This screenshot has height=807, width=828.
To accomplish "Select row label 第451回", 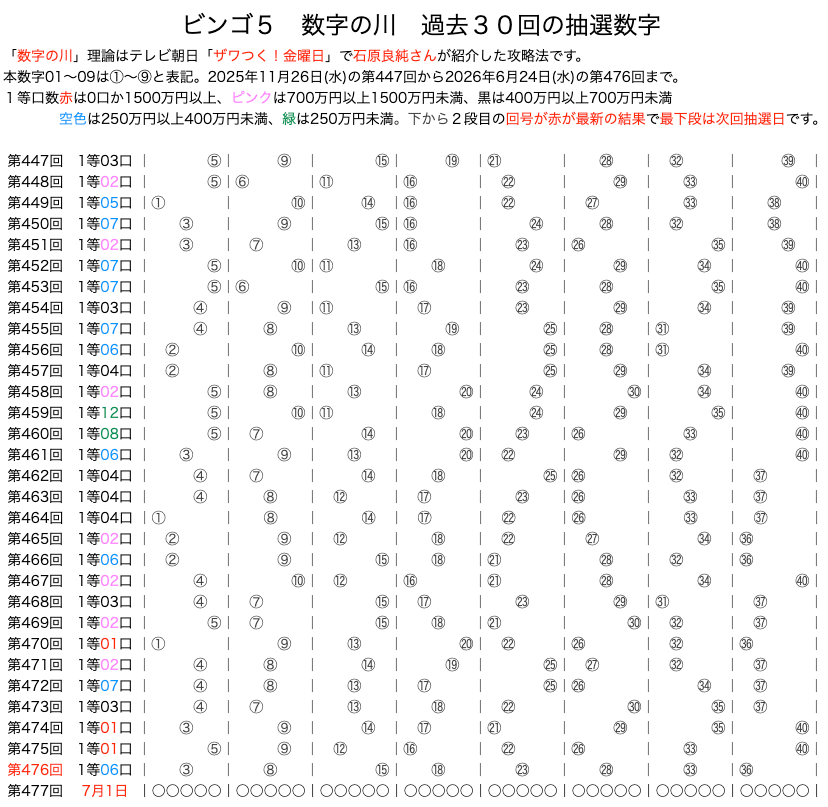I will (x=35, y=245).
